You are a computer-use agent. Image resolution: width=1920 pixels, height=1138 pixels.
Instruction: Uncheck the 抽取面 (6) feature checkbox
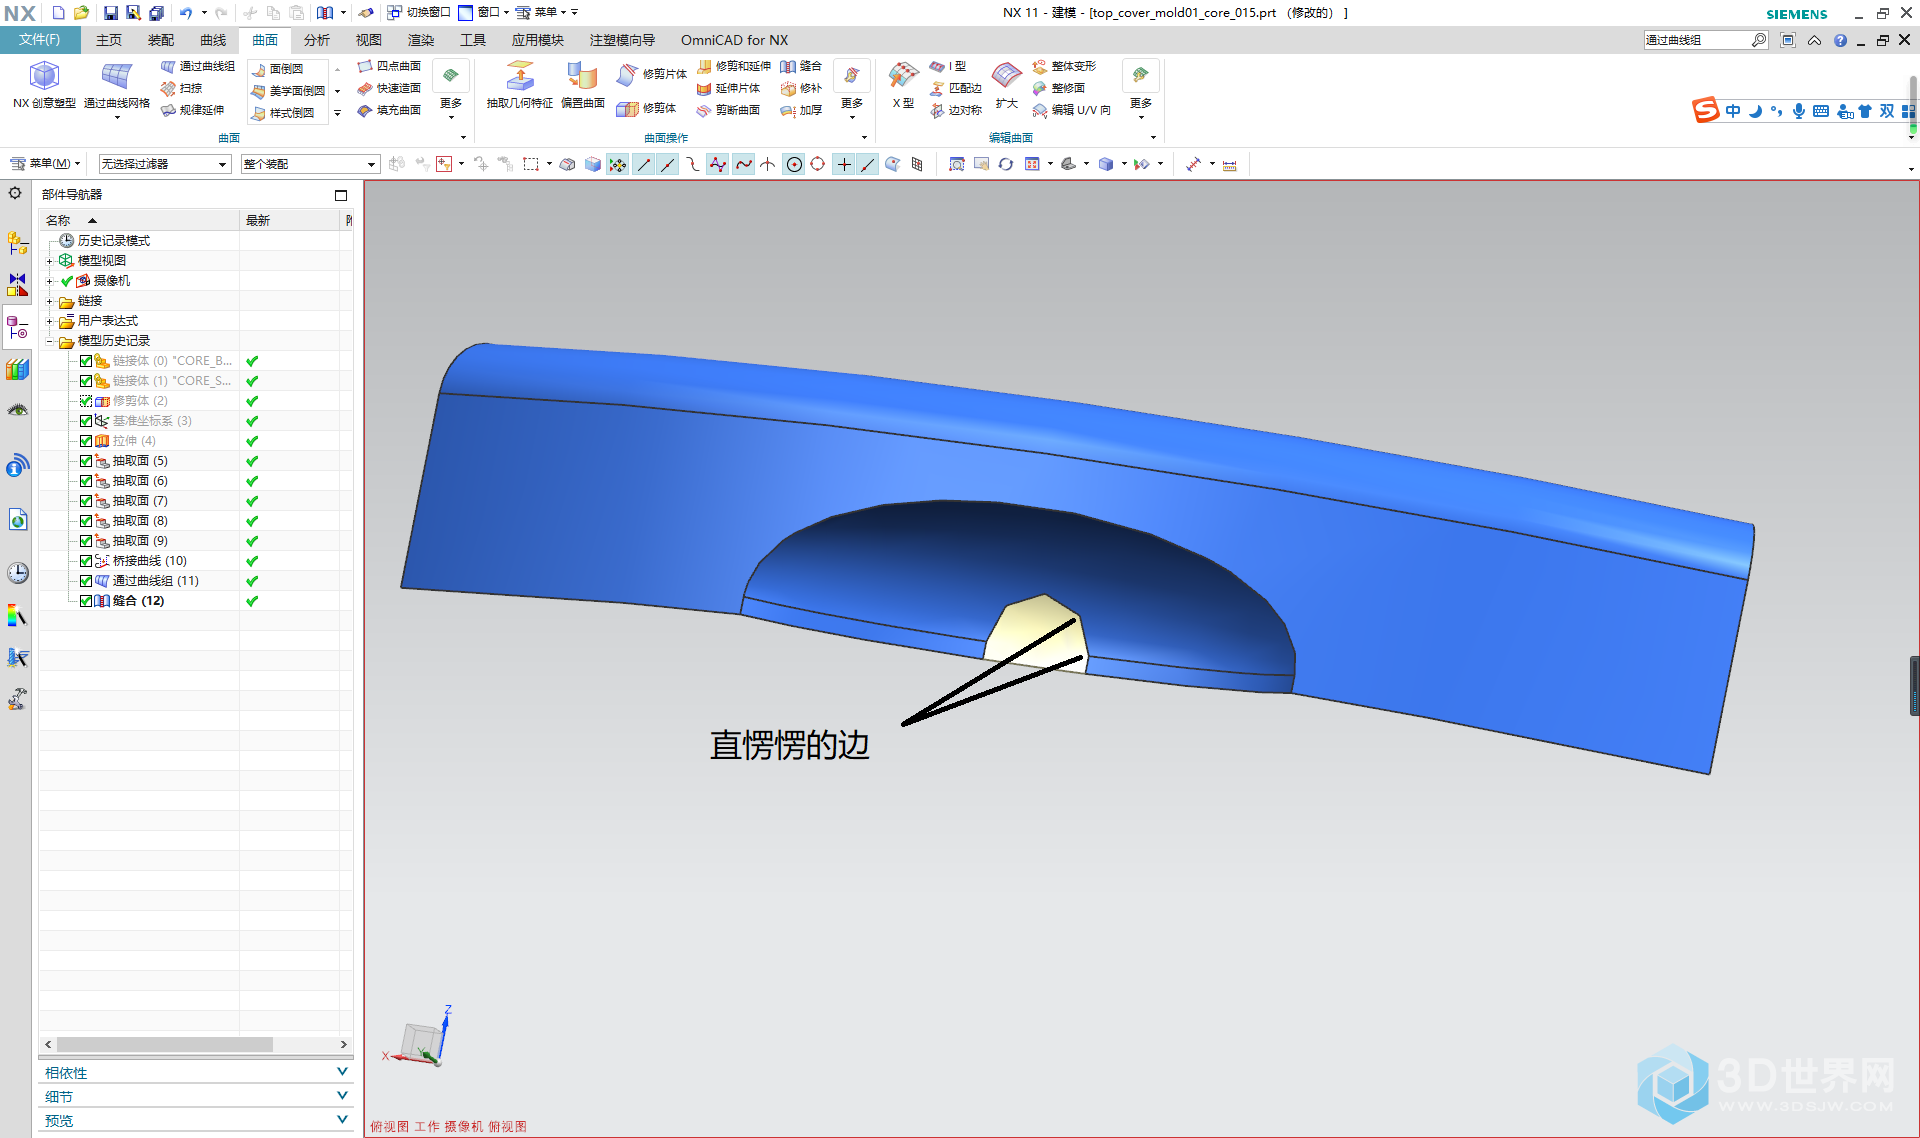86,481
